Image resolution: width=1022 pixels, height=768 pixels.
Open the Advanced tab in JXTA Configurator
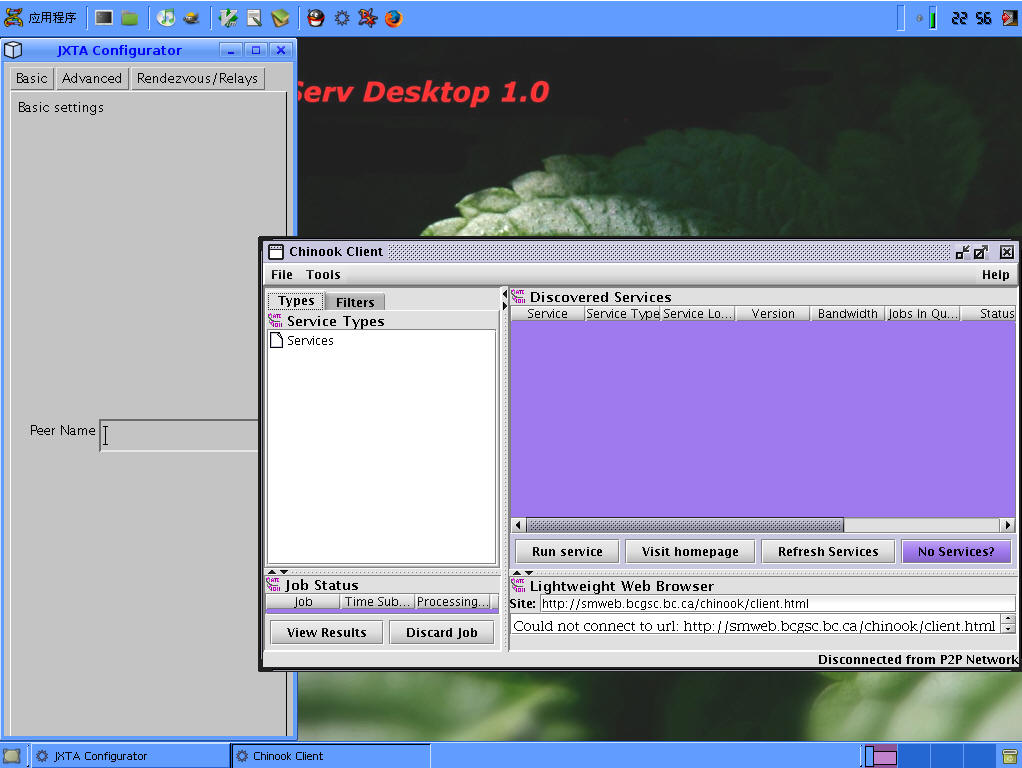tap(92, 78)
